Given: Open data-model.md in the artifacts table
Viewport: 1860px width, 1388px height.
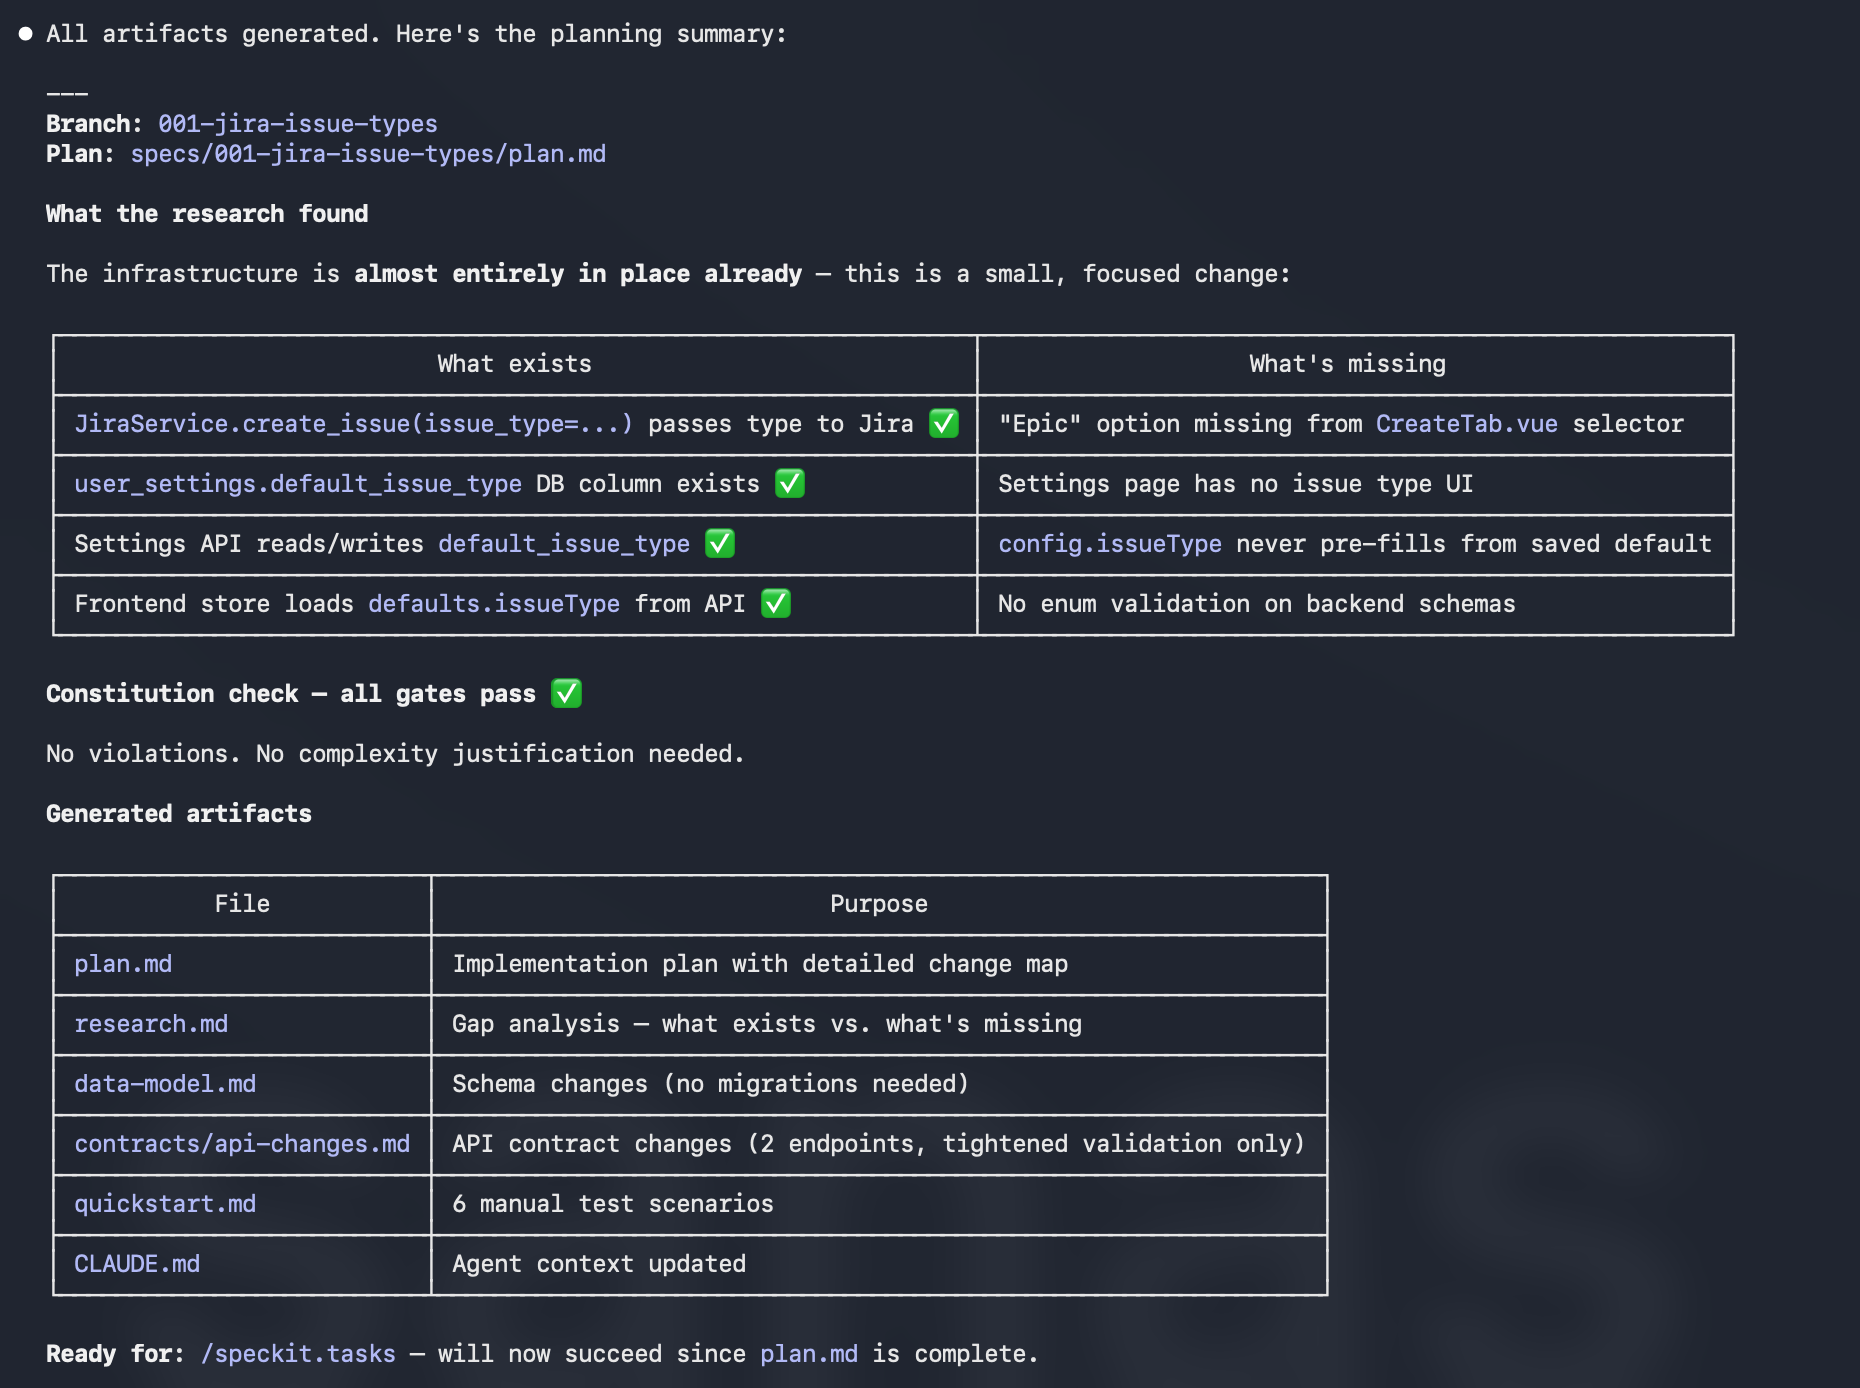Looking at the screenshot, I should pos(165,1084).
